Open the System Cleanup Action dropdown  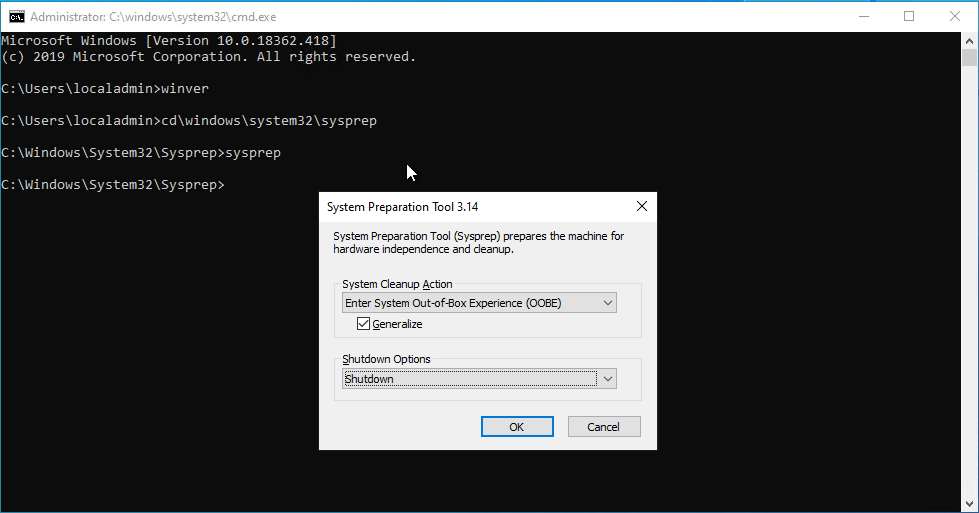click(479, 303)
